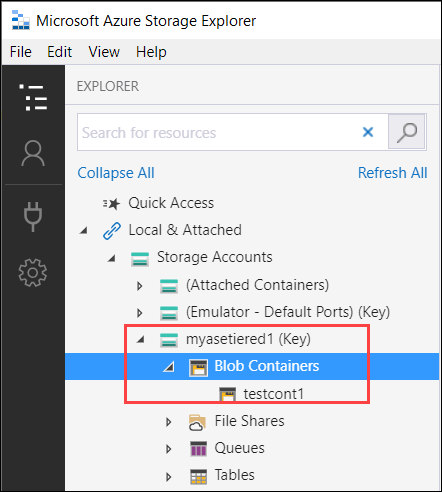
Task: Click the Search for resources field
Action: 218,132
